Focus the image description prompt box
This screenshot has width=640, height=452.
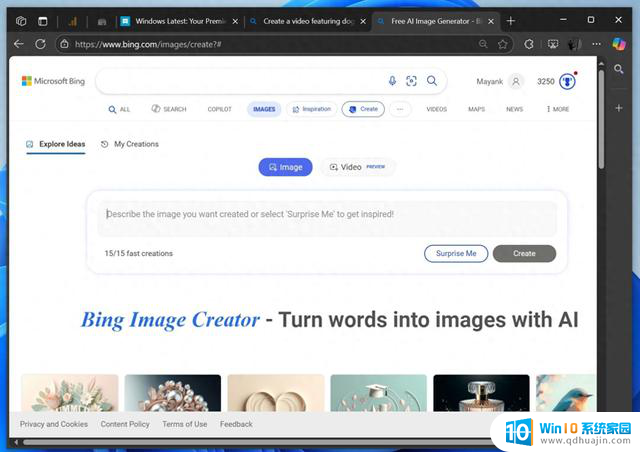pos(327,218)
